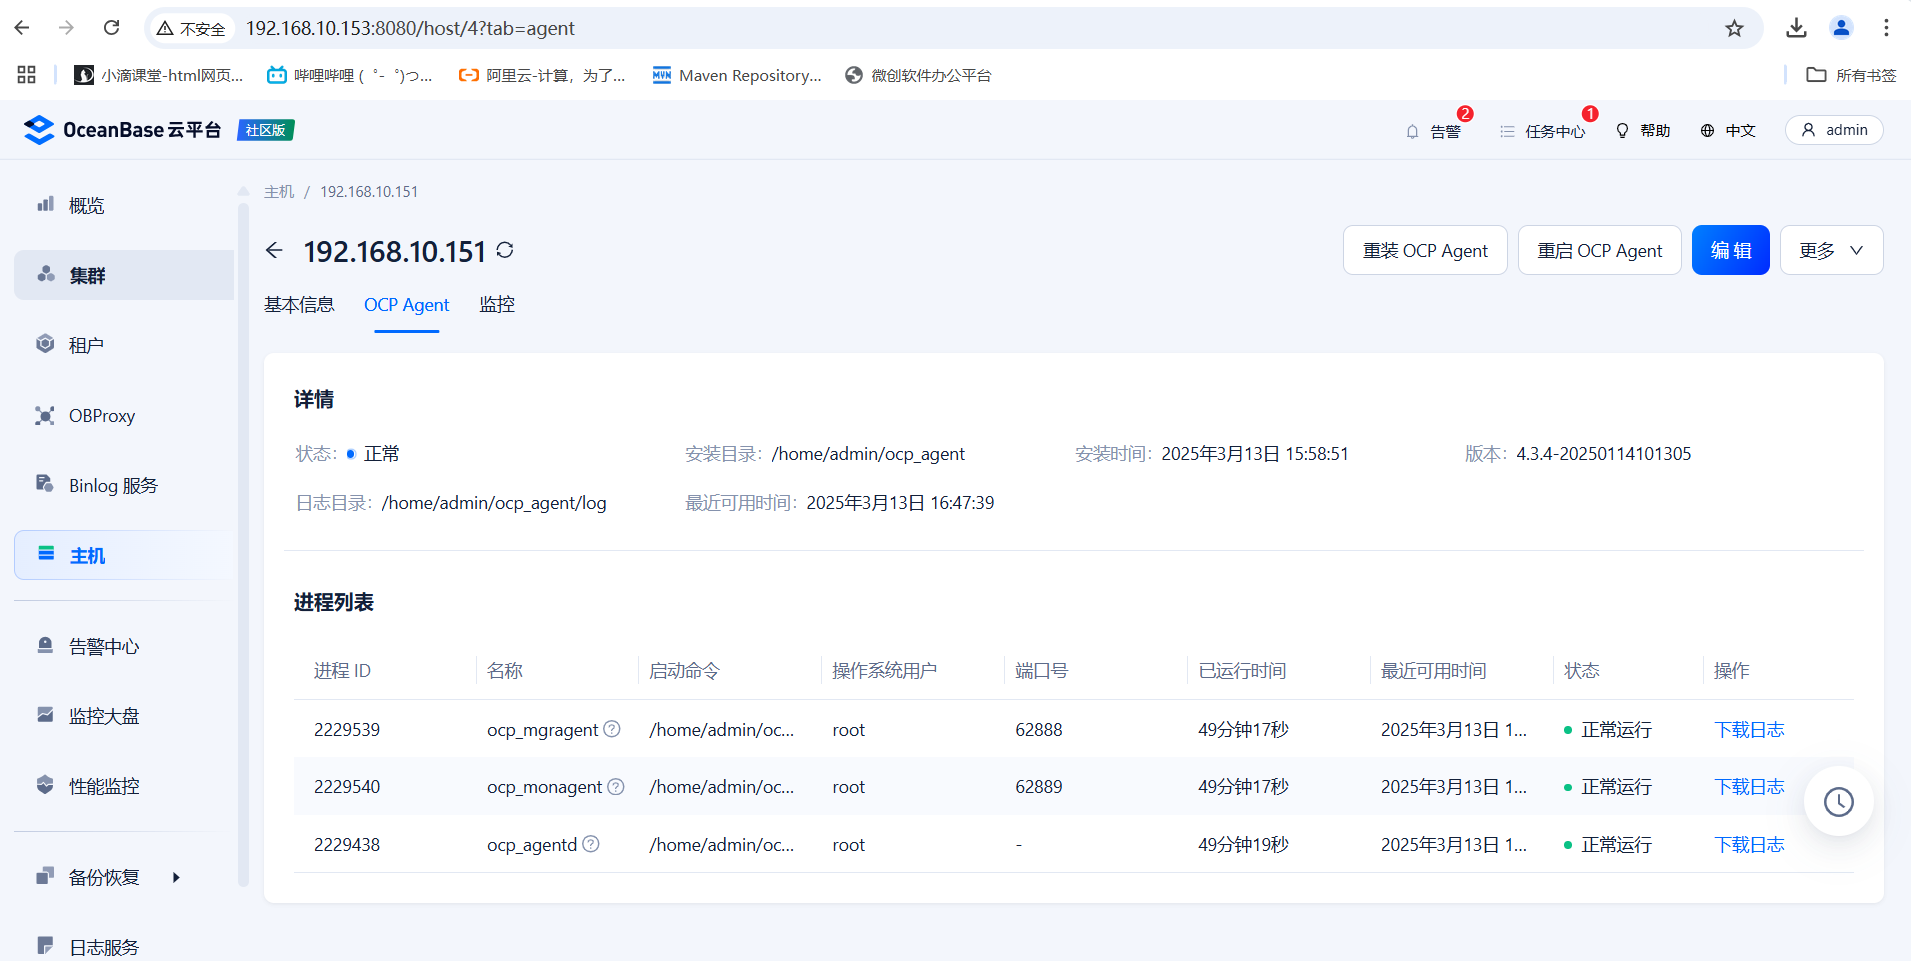Click version 4.3.4-20250114101305 text
1911x961 pixels.
click(x=1604, y=453)
